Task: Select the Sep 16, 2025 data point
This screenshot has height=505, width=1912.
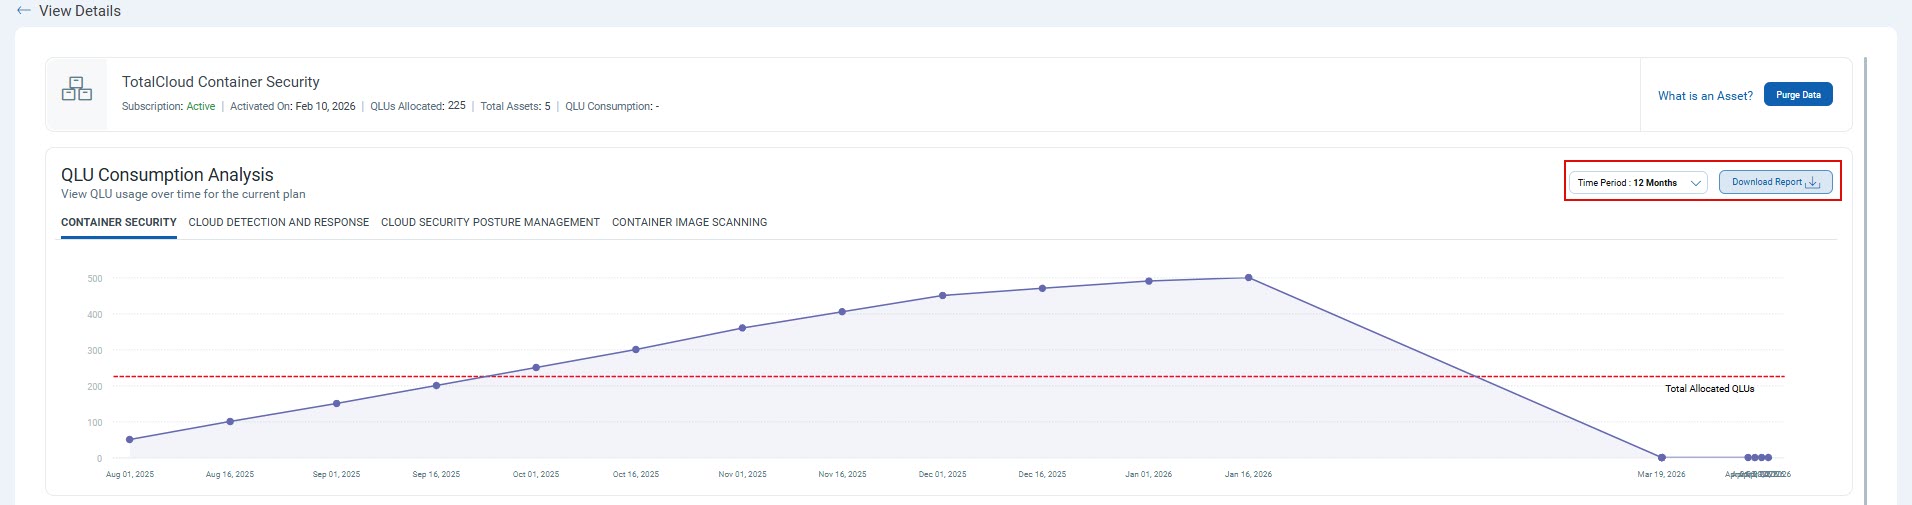Action: tap(436, 385)
